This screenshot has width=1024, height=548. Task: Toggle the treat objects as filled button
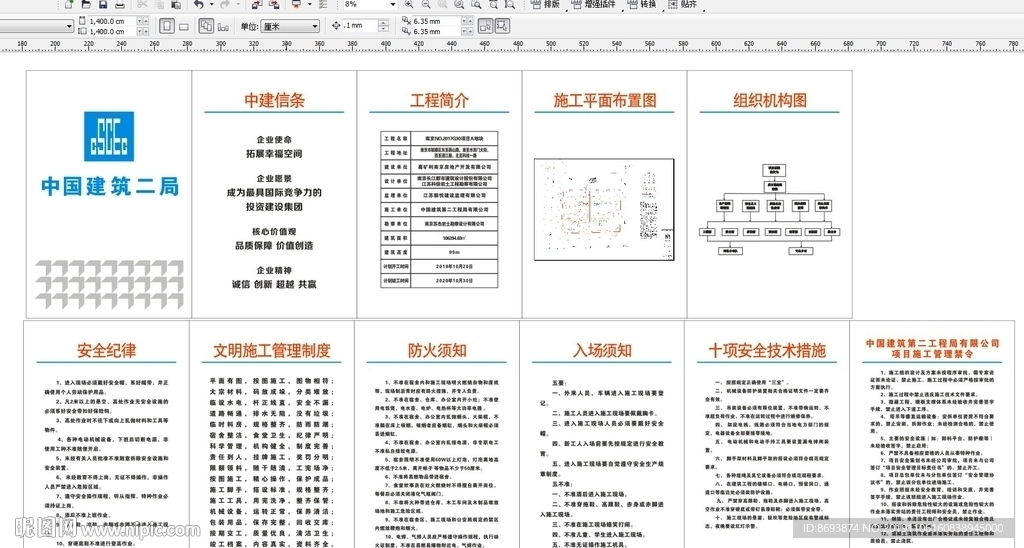[x=485, y=26]
